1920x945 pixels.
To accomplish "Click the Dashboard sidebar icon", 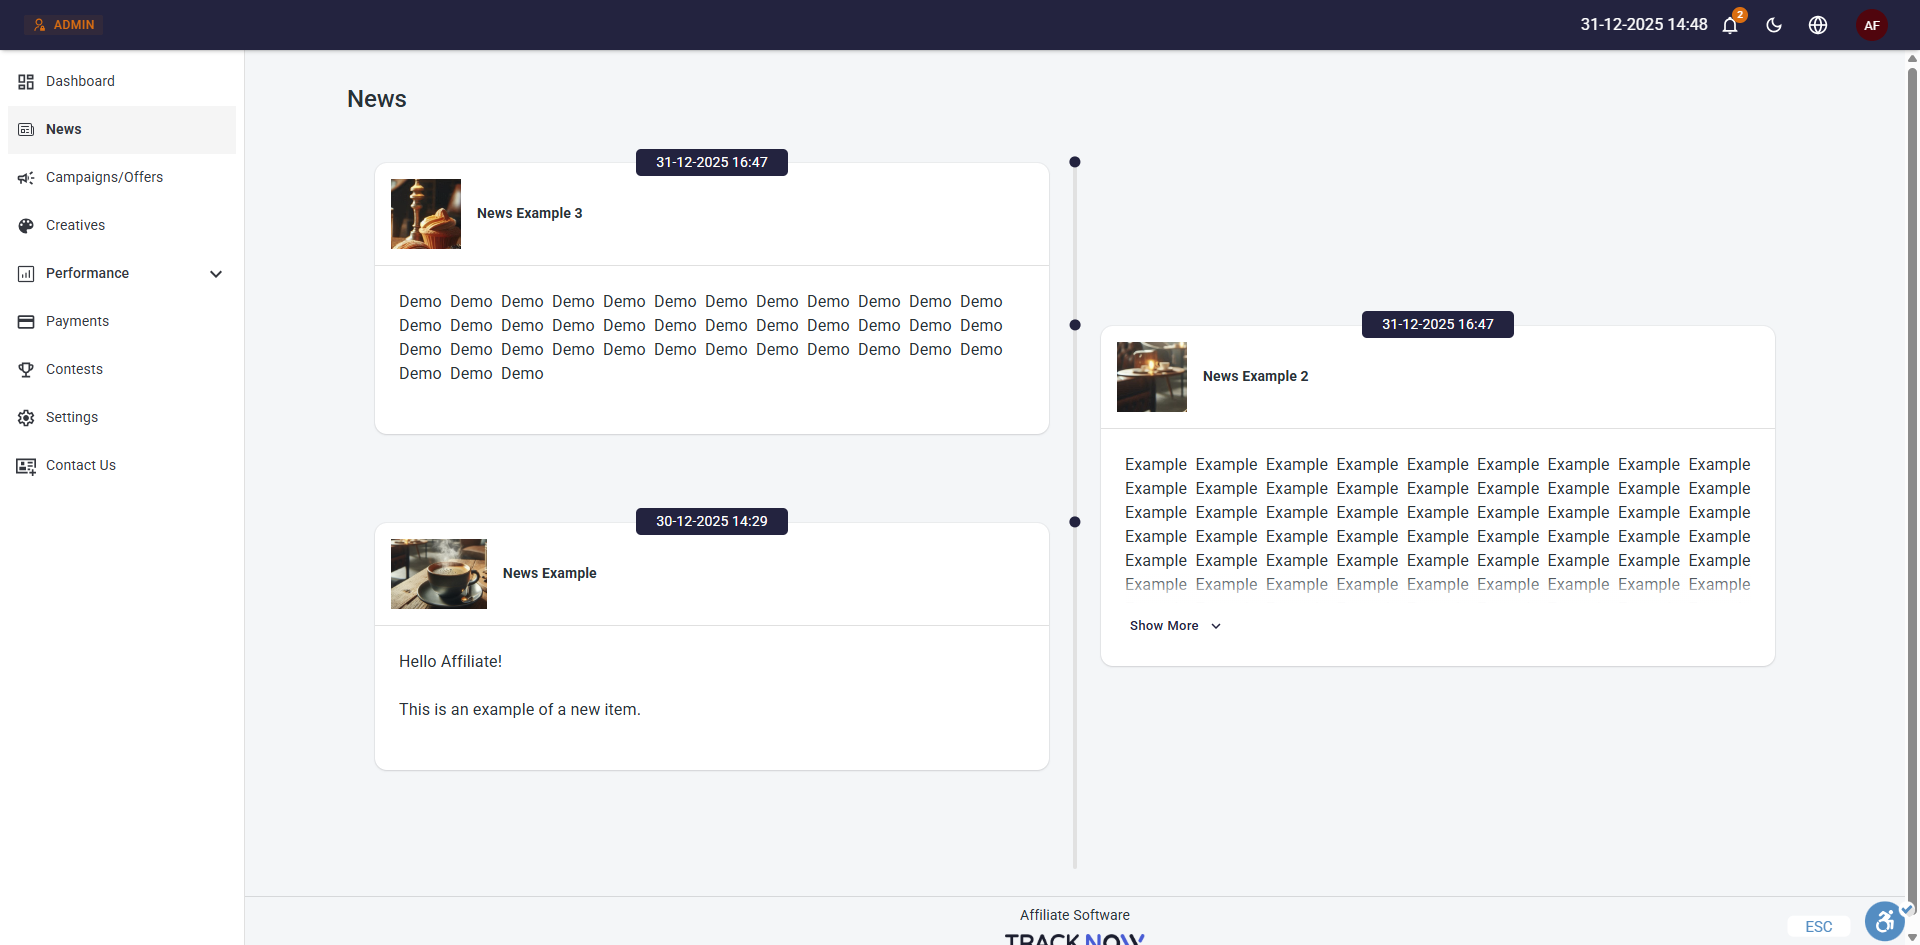I will [x=26, y=82].
